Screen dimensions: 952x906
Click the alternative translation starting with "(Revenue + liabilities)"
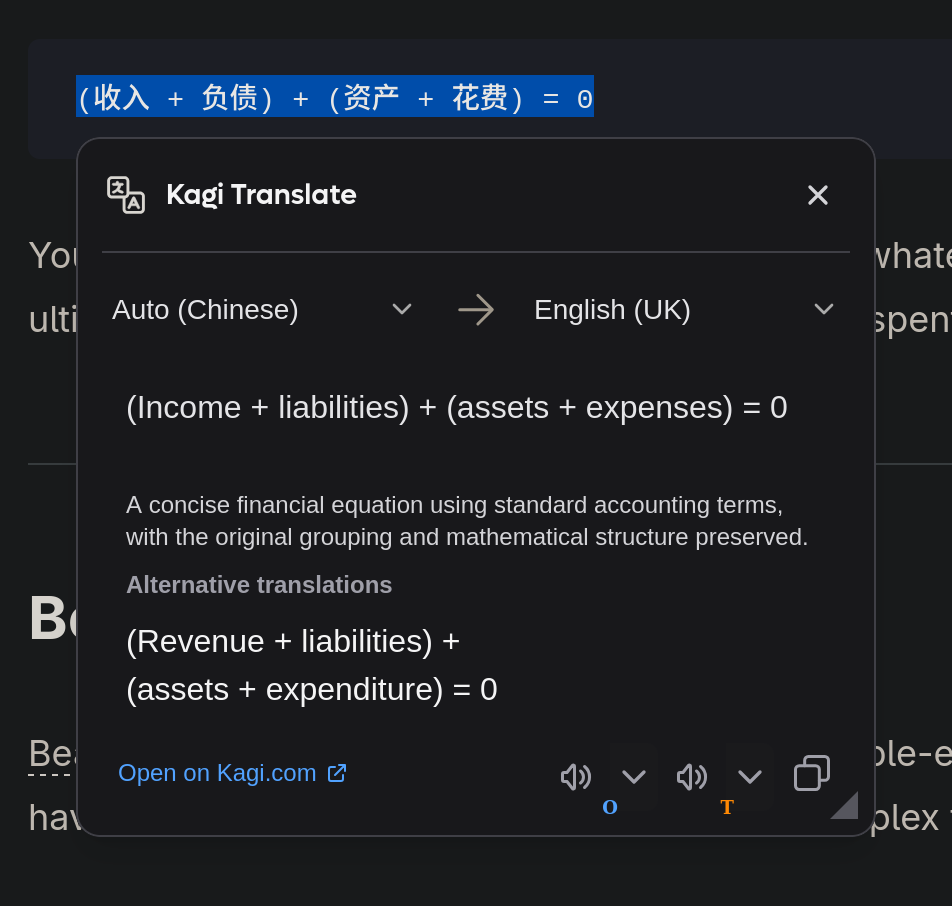point(311,665)
